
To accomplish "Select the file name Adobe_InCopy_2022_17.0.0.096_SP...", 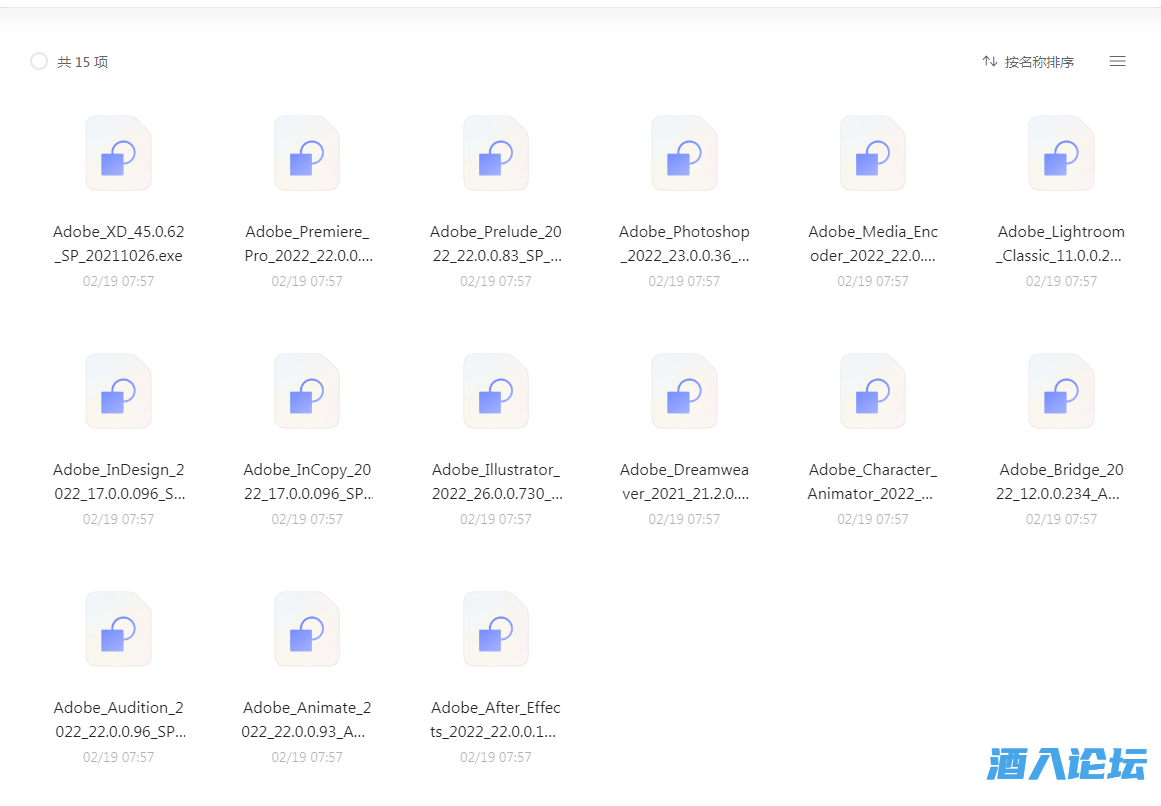I will 307,482.
